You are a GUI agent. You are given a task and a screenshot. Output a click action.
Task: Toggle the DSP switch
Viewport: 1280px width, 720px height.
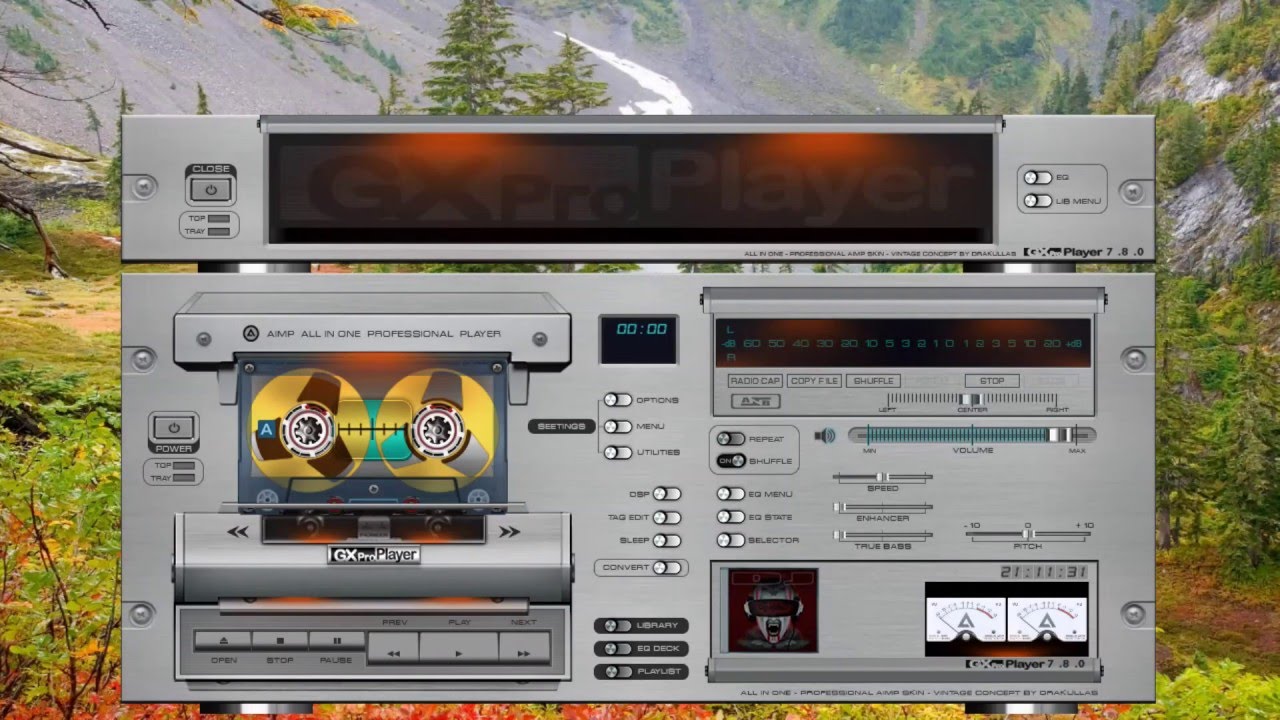coord(667,494)
